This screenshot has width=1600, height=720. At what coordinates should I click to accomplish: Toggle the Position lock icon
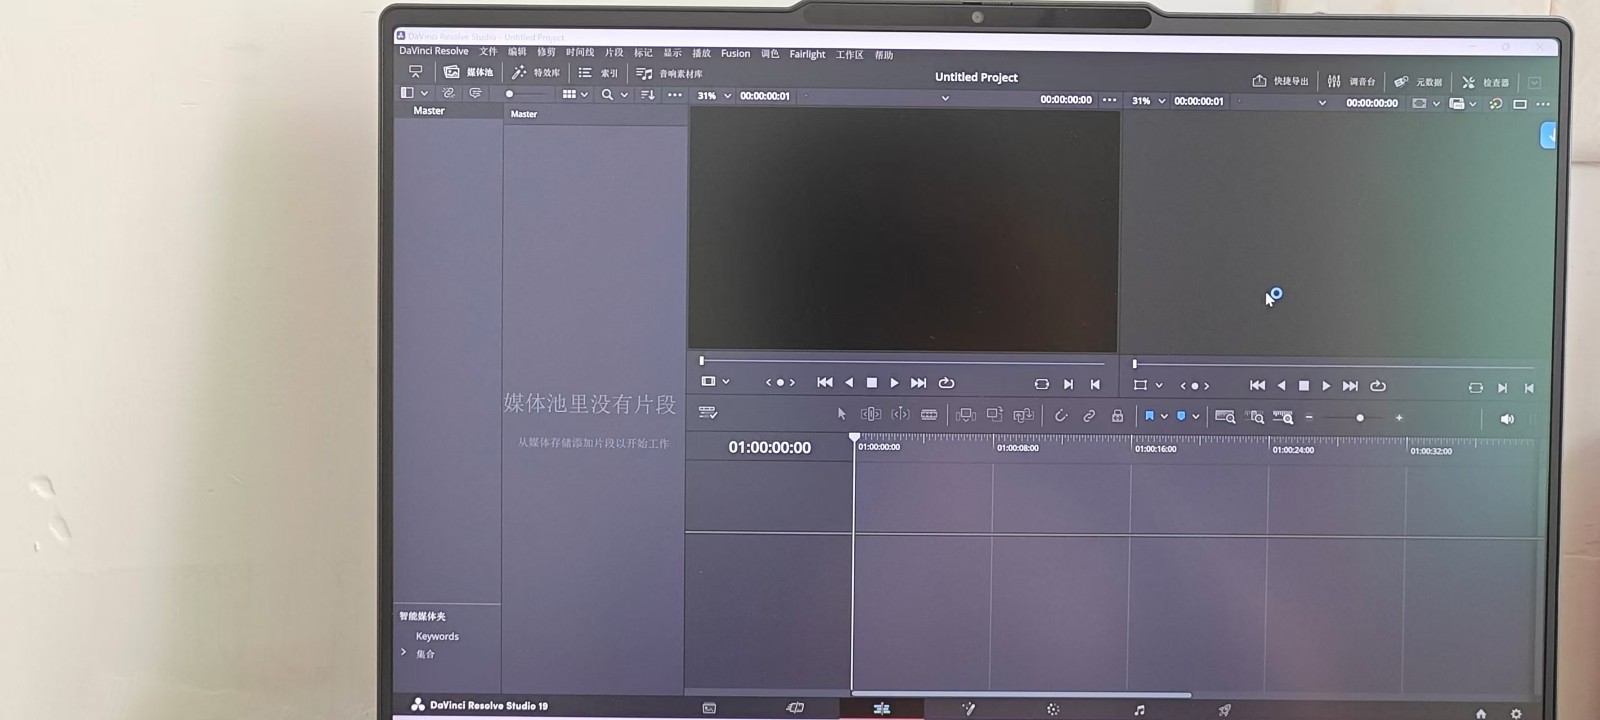point(1117,416)
